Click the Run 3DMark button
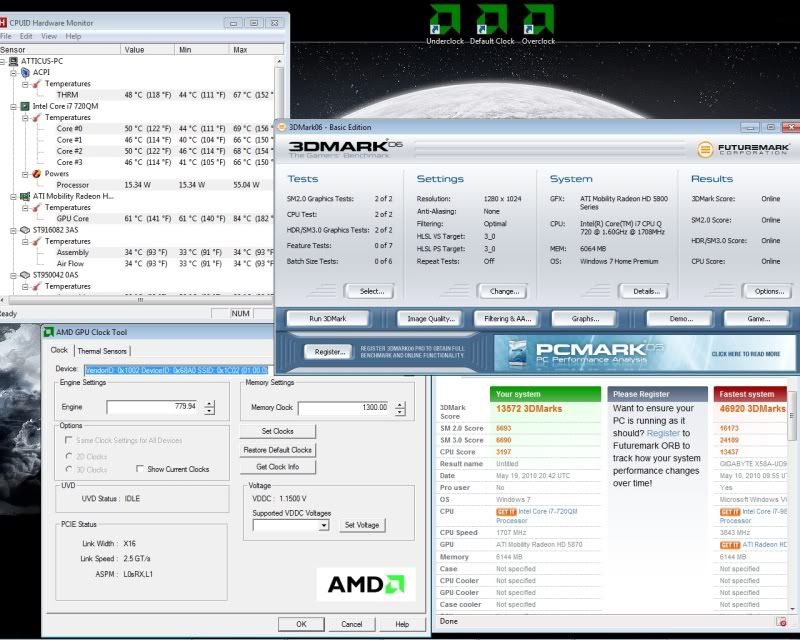Screen dimensions: 800x640 tap(328, 318)
